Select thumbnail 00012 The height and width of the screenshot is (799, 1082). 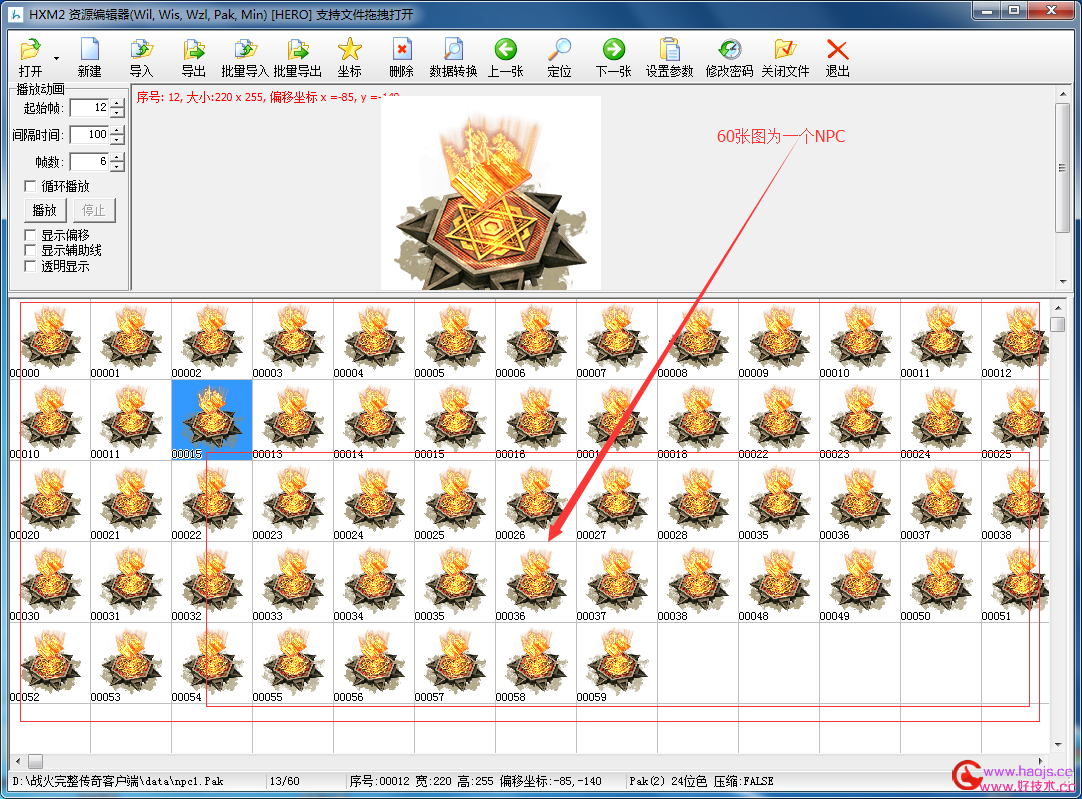pos(1014,339)
